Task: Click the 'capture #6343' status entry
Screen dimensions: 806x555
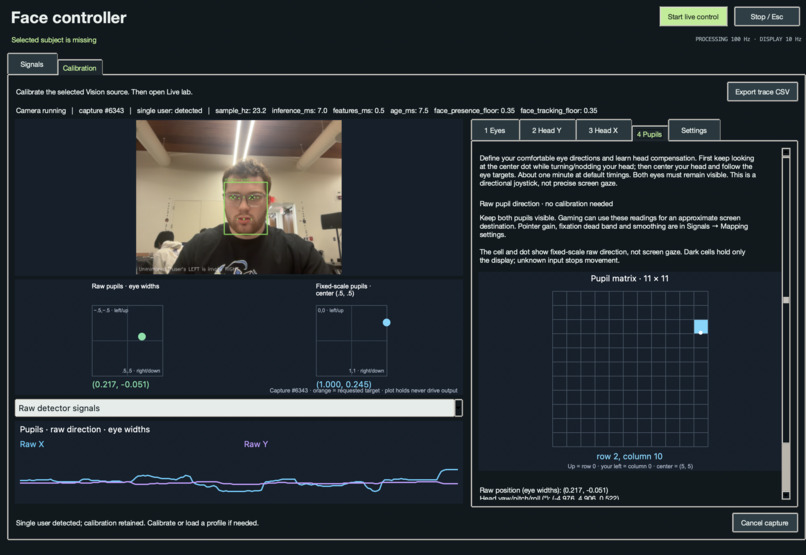Action: pos(101,110)
